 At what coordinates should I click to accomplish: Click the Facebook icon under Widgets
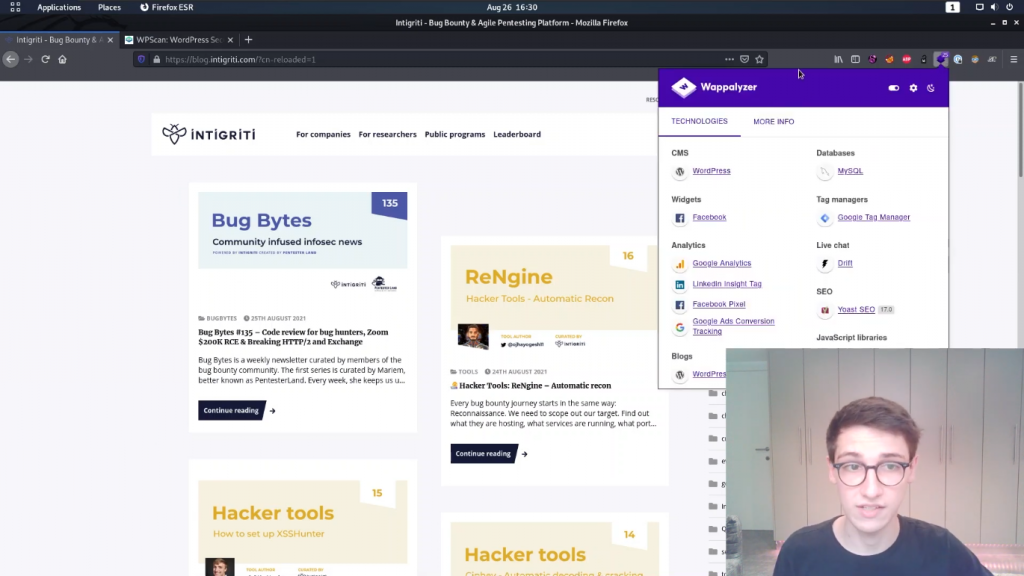(680, 218)
